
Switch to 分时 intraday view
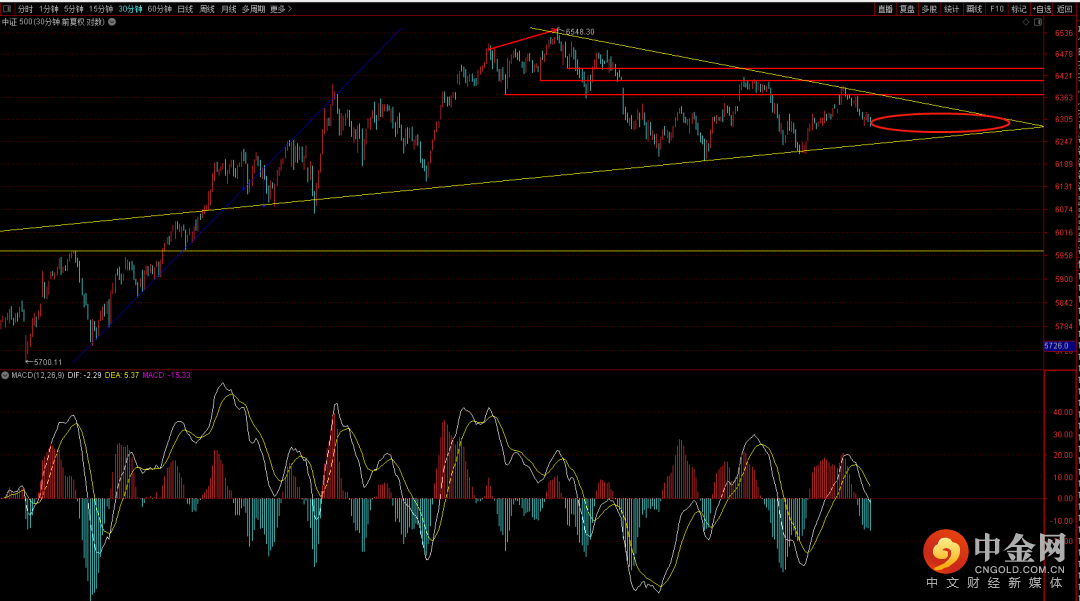point(25,9)
